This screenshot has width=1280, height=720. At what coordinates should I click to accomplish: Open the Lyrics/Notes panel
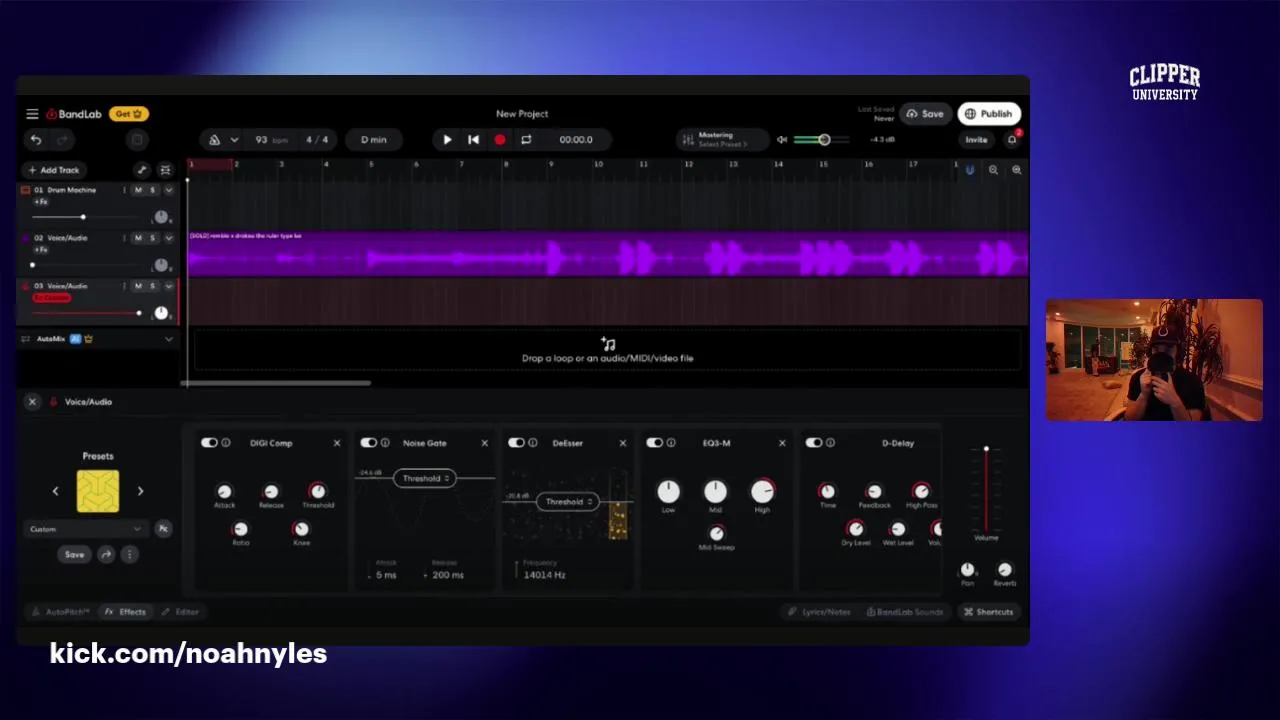[x=818, y=612]
